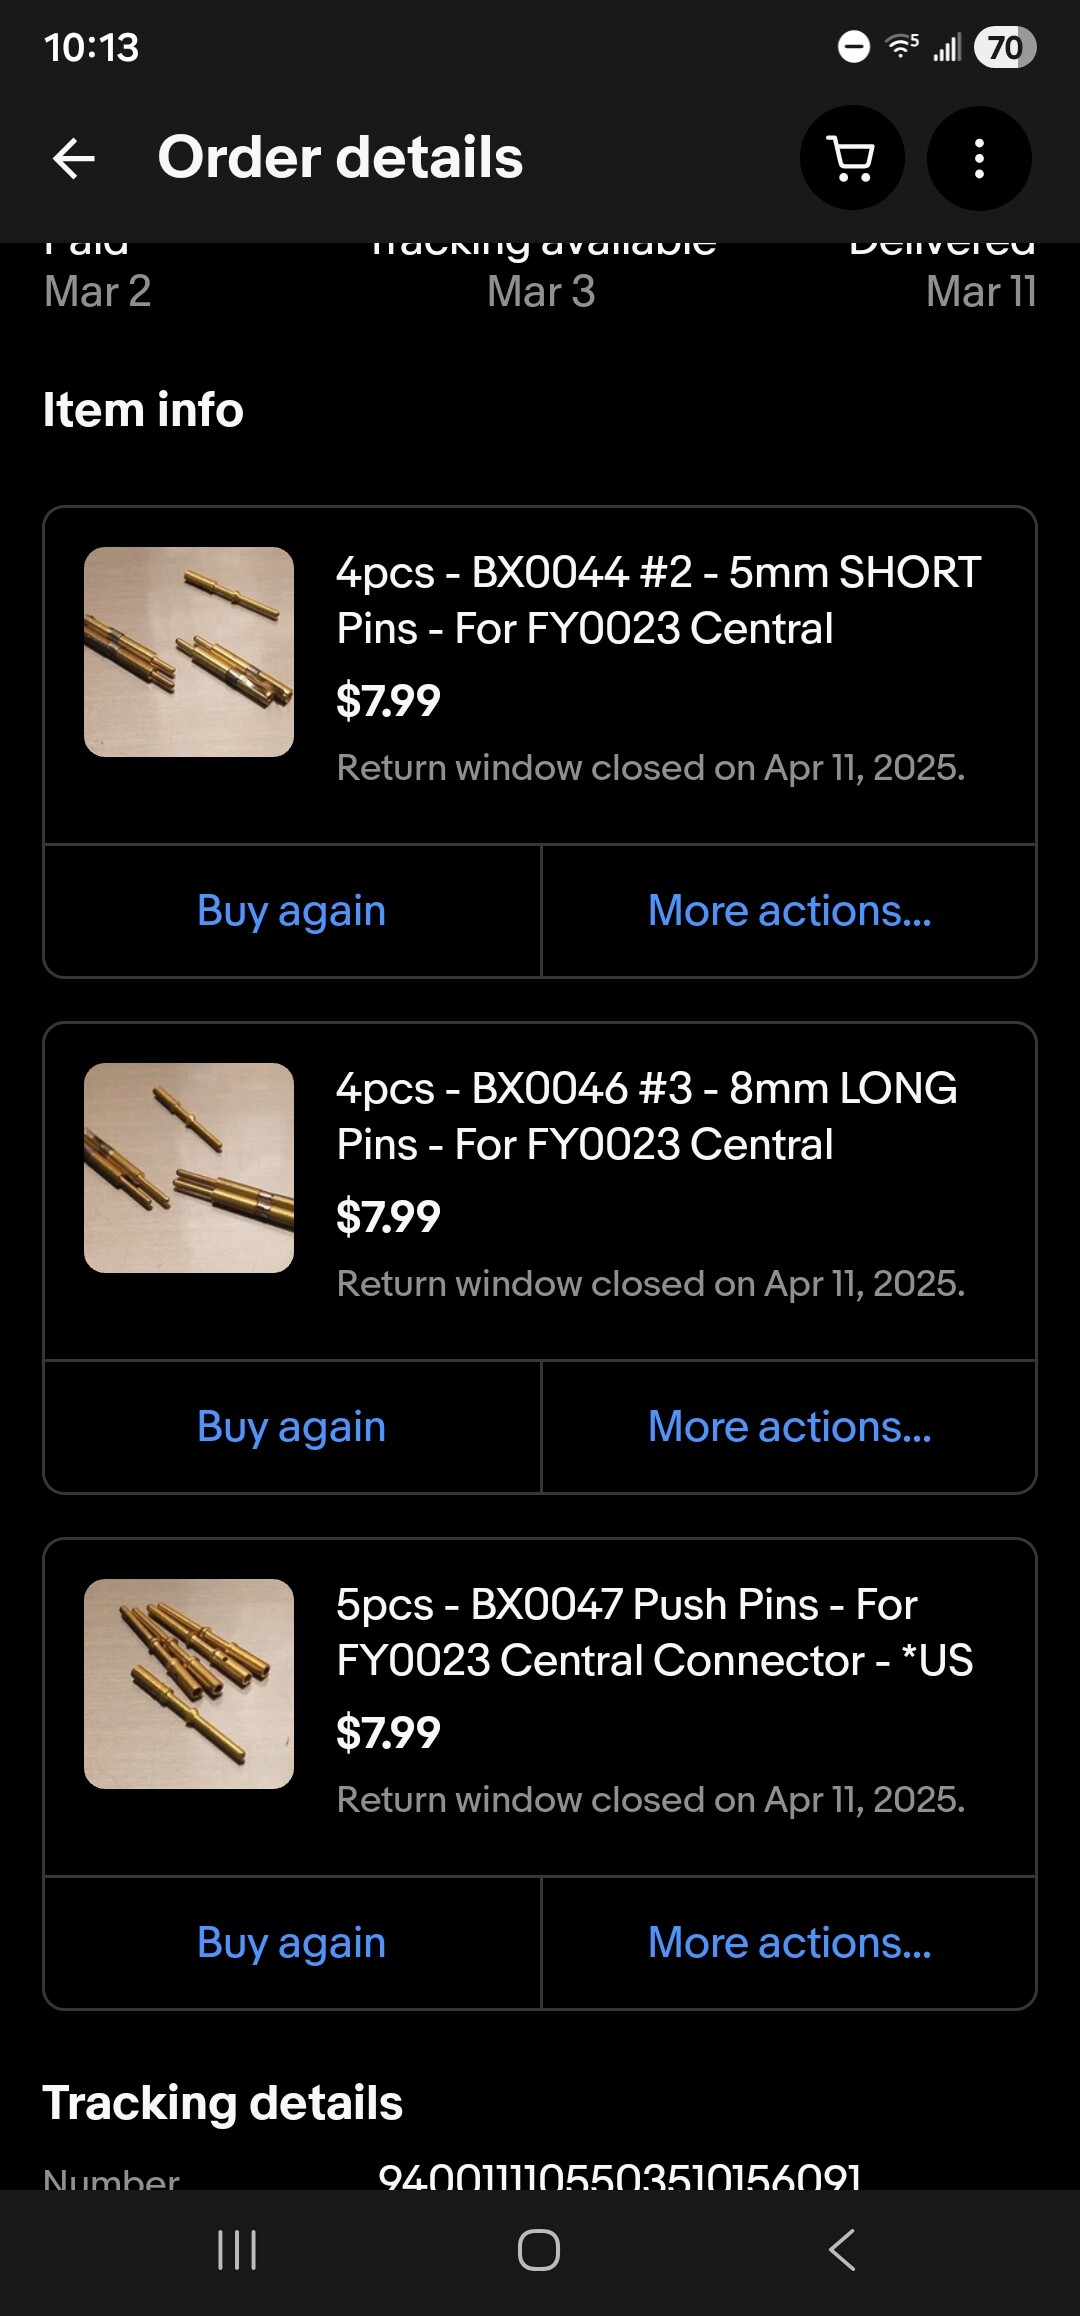Open More actions for BX0047 Push Pins
The height and width of the screenshot is (2316, 1080).
pos(789,1943)
